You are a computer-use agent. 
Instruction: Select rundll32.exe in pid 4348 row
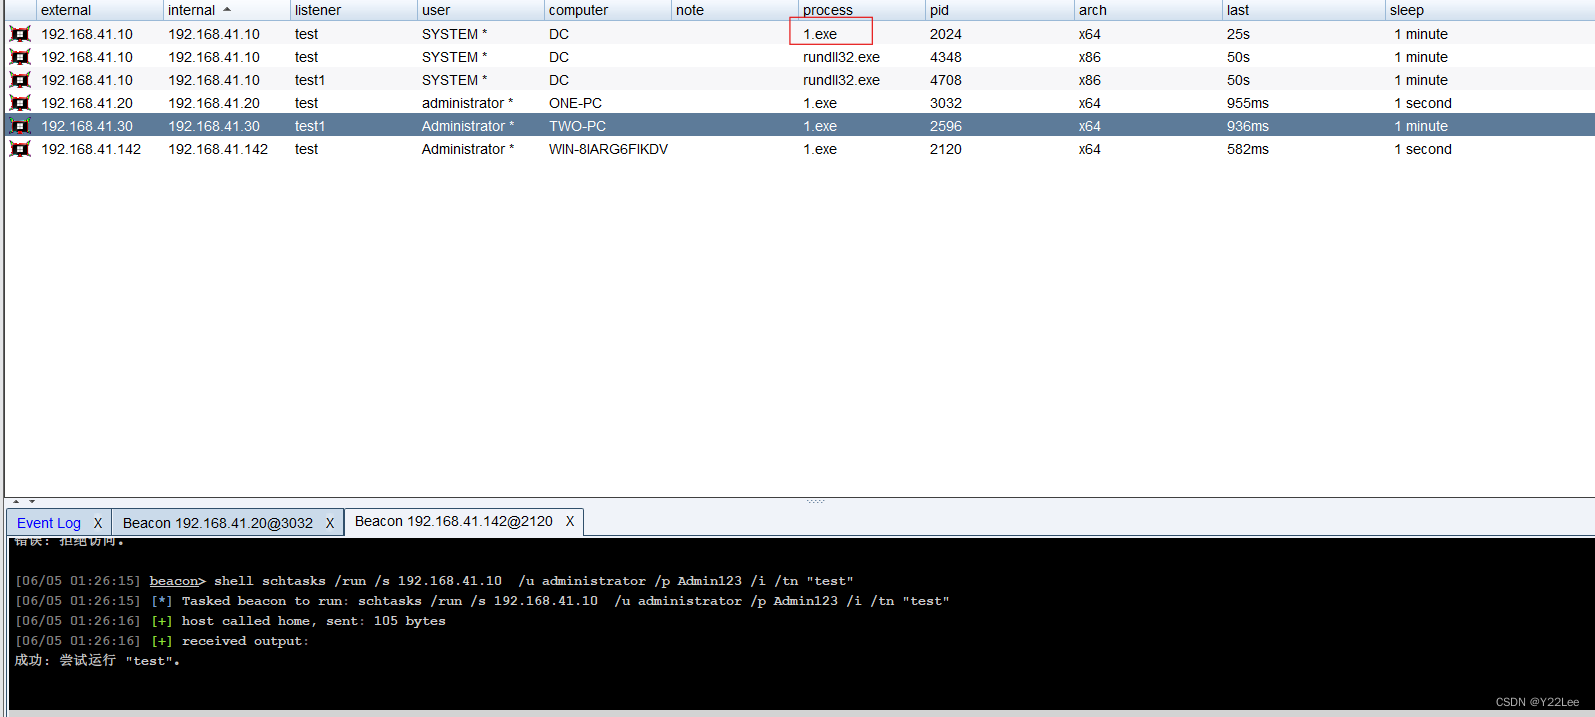(841, 57)
